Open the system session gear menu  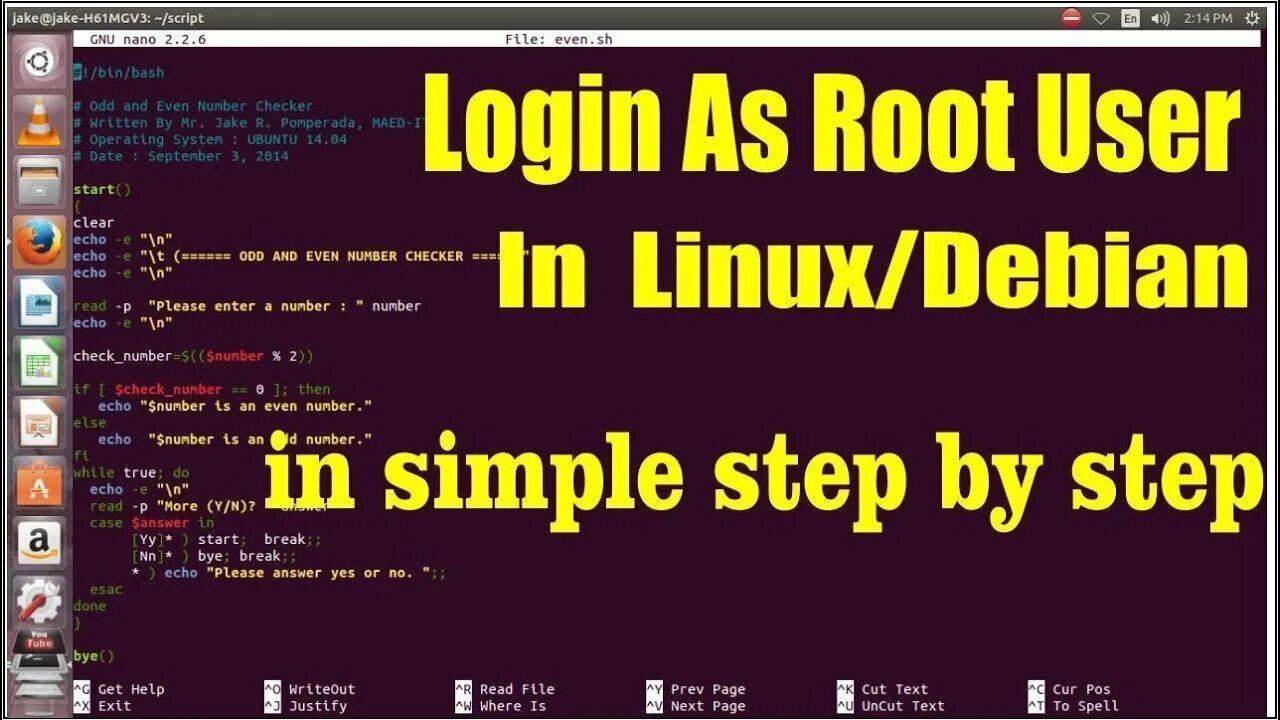(x=1252, y=18)
